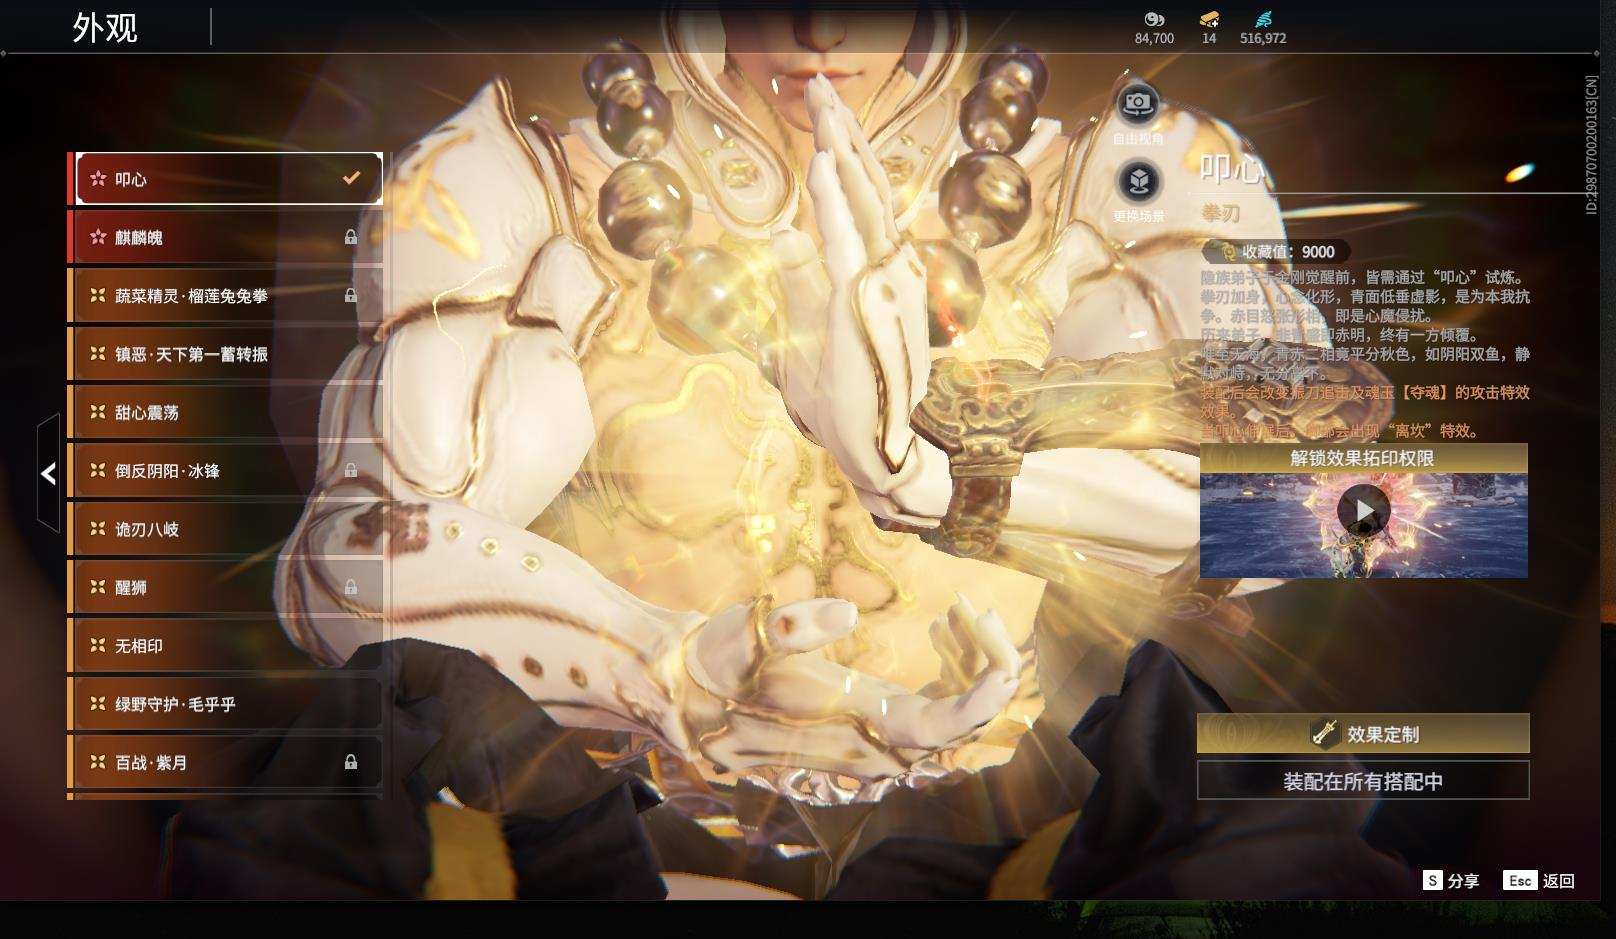The width and height of the screenshot is (1616, 939).
Task: Click the star rarity icon beside 麒麟魄
Action: (x=98, y=237)
